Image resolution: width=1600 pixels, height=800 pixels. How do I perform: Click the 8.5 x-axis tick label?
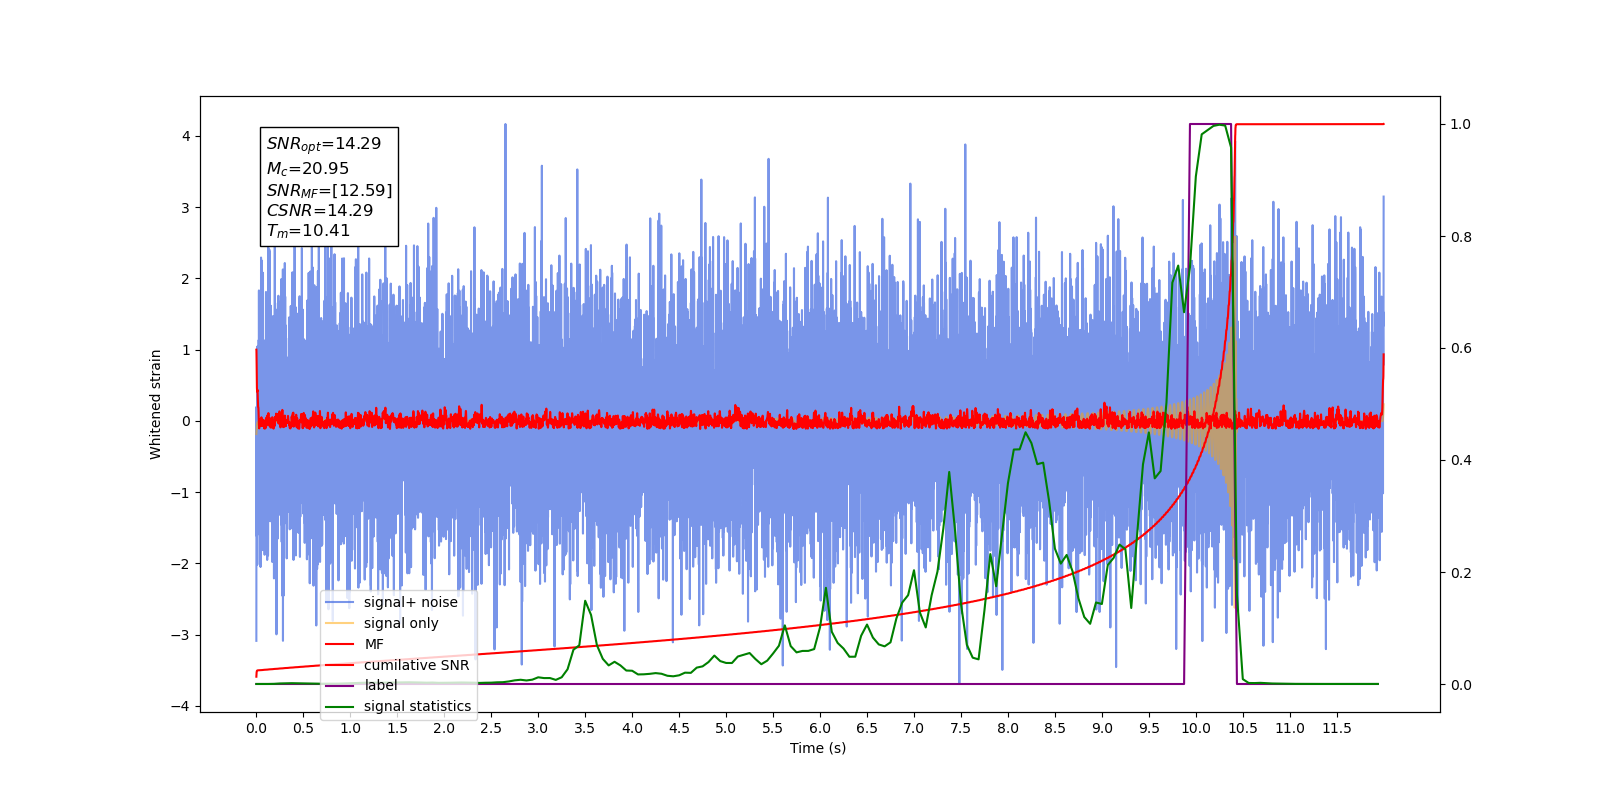(1055, 728)
